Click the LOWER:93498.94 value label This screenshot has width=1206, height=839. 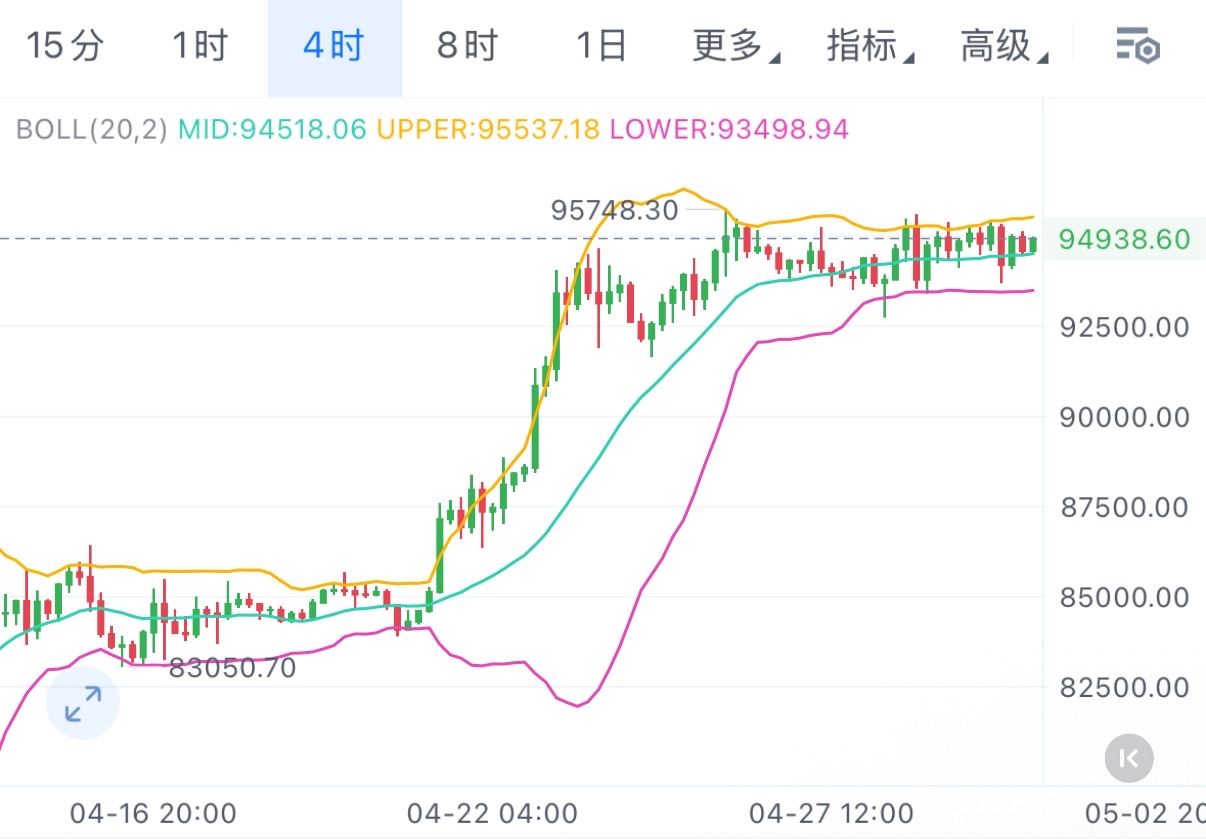point(729,129)
